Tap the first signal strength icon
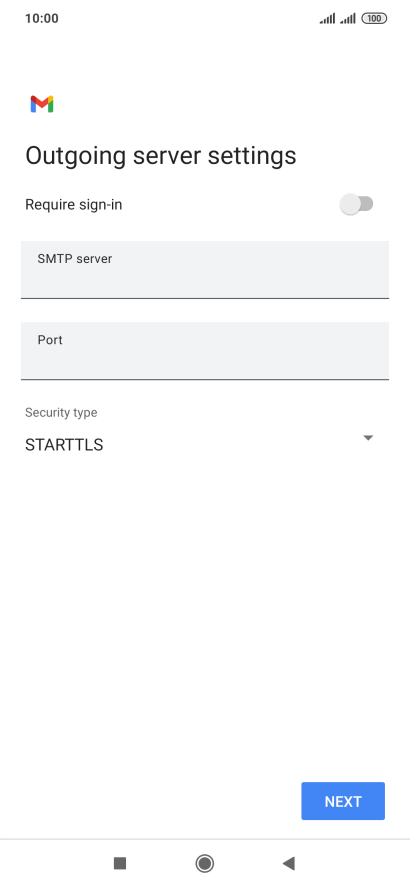The image size is (410, 888). (327, 19)
